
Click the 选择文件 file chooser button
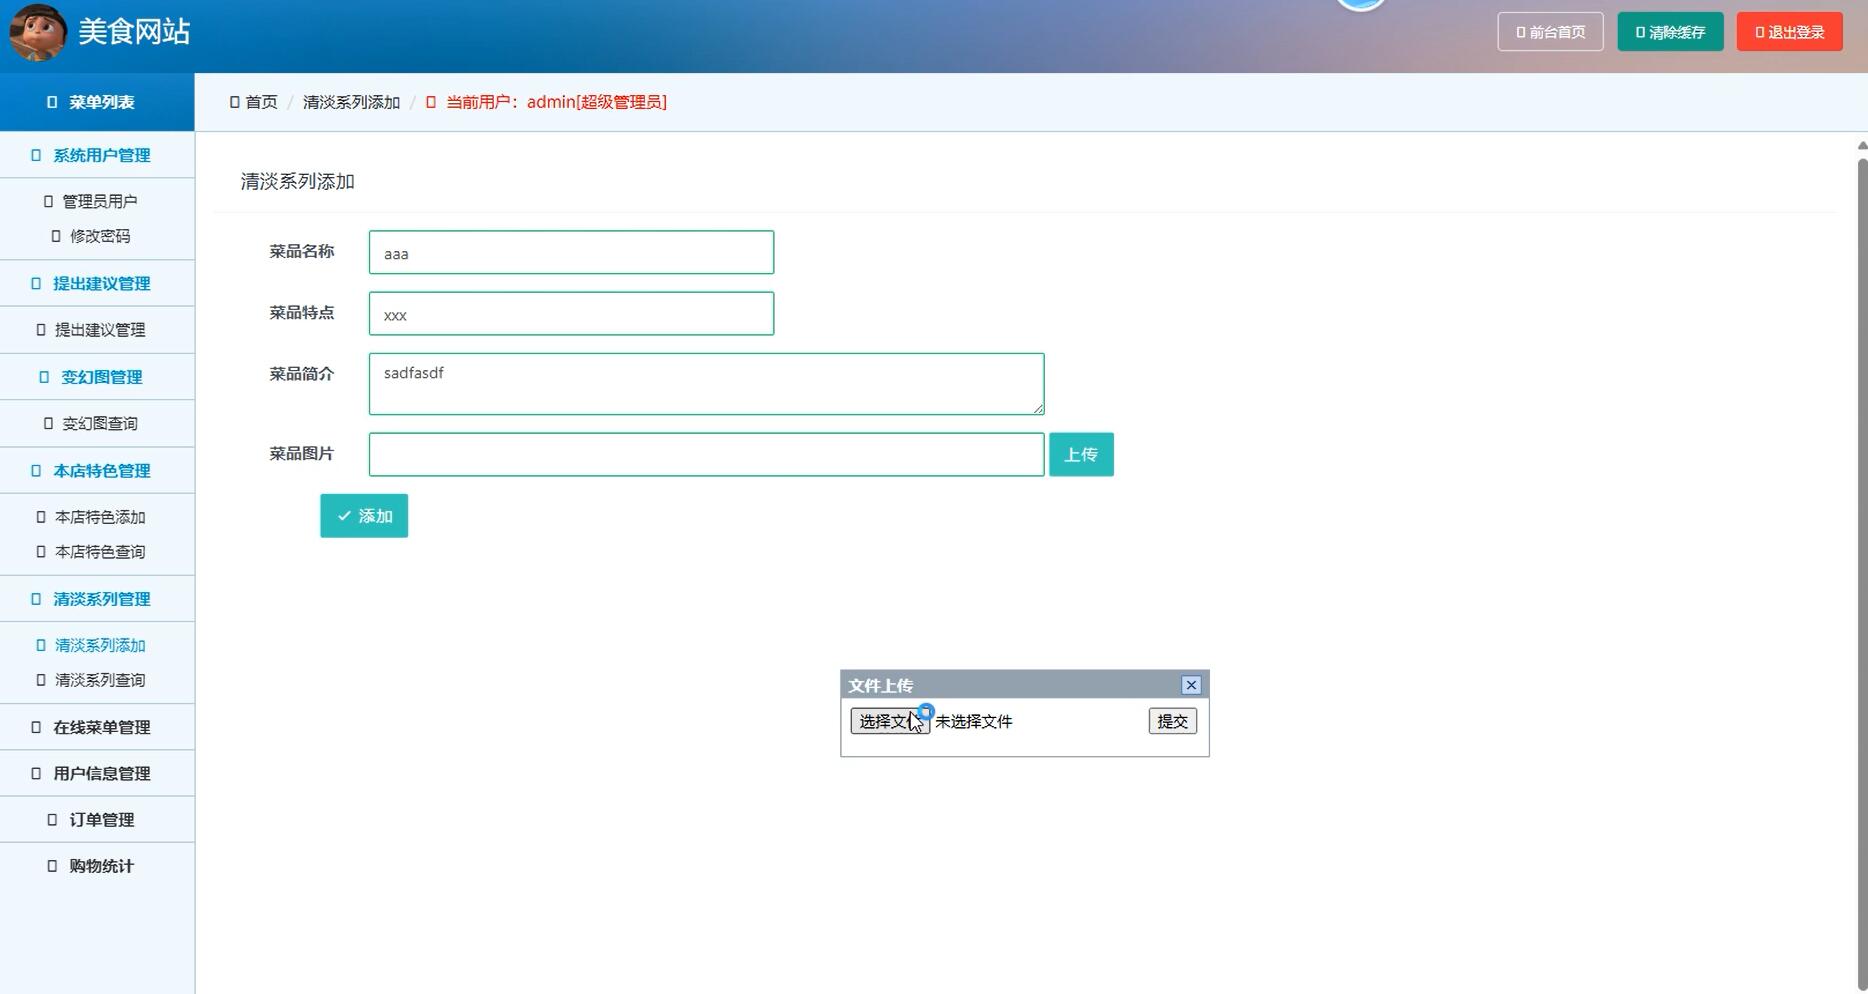(888, 721)
